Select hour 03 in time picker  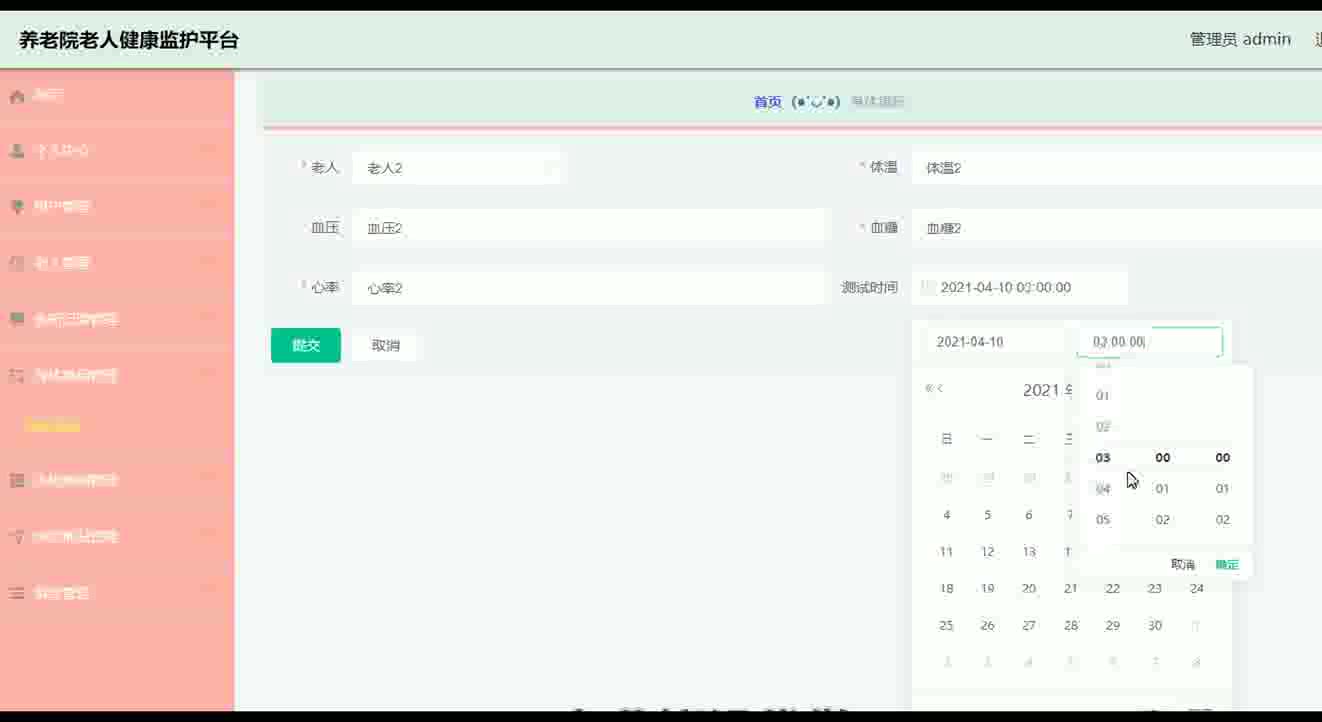[x=1103, y=458]
